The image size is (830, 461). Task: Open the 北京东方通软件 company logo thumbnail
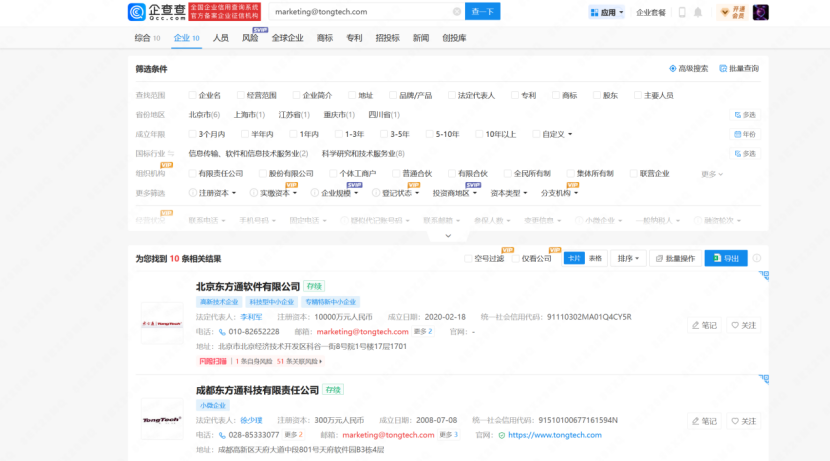point(162,323)
